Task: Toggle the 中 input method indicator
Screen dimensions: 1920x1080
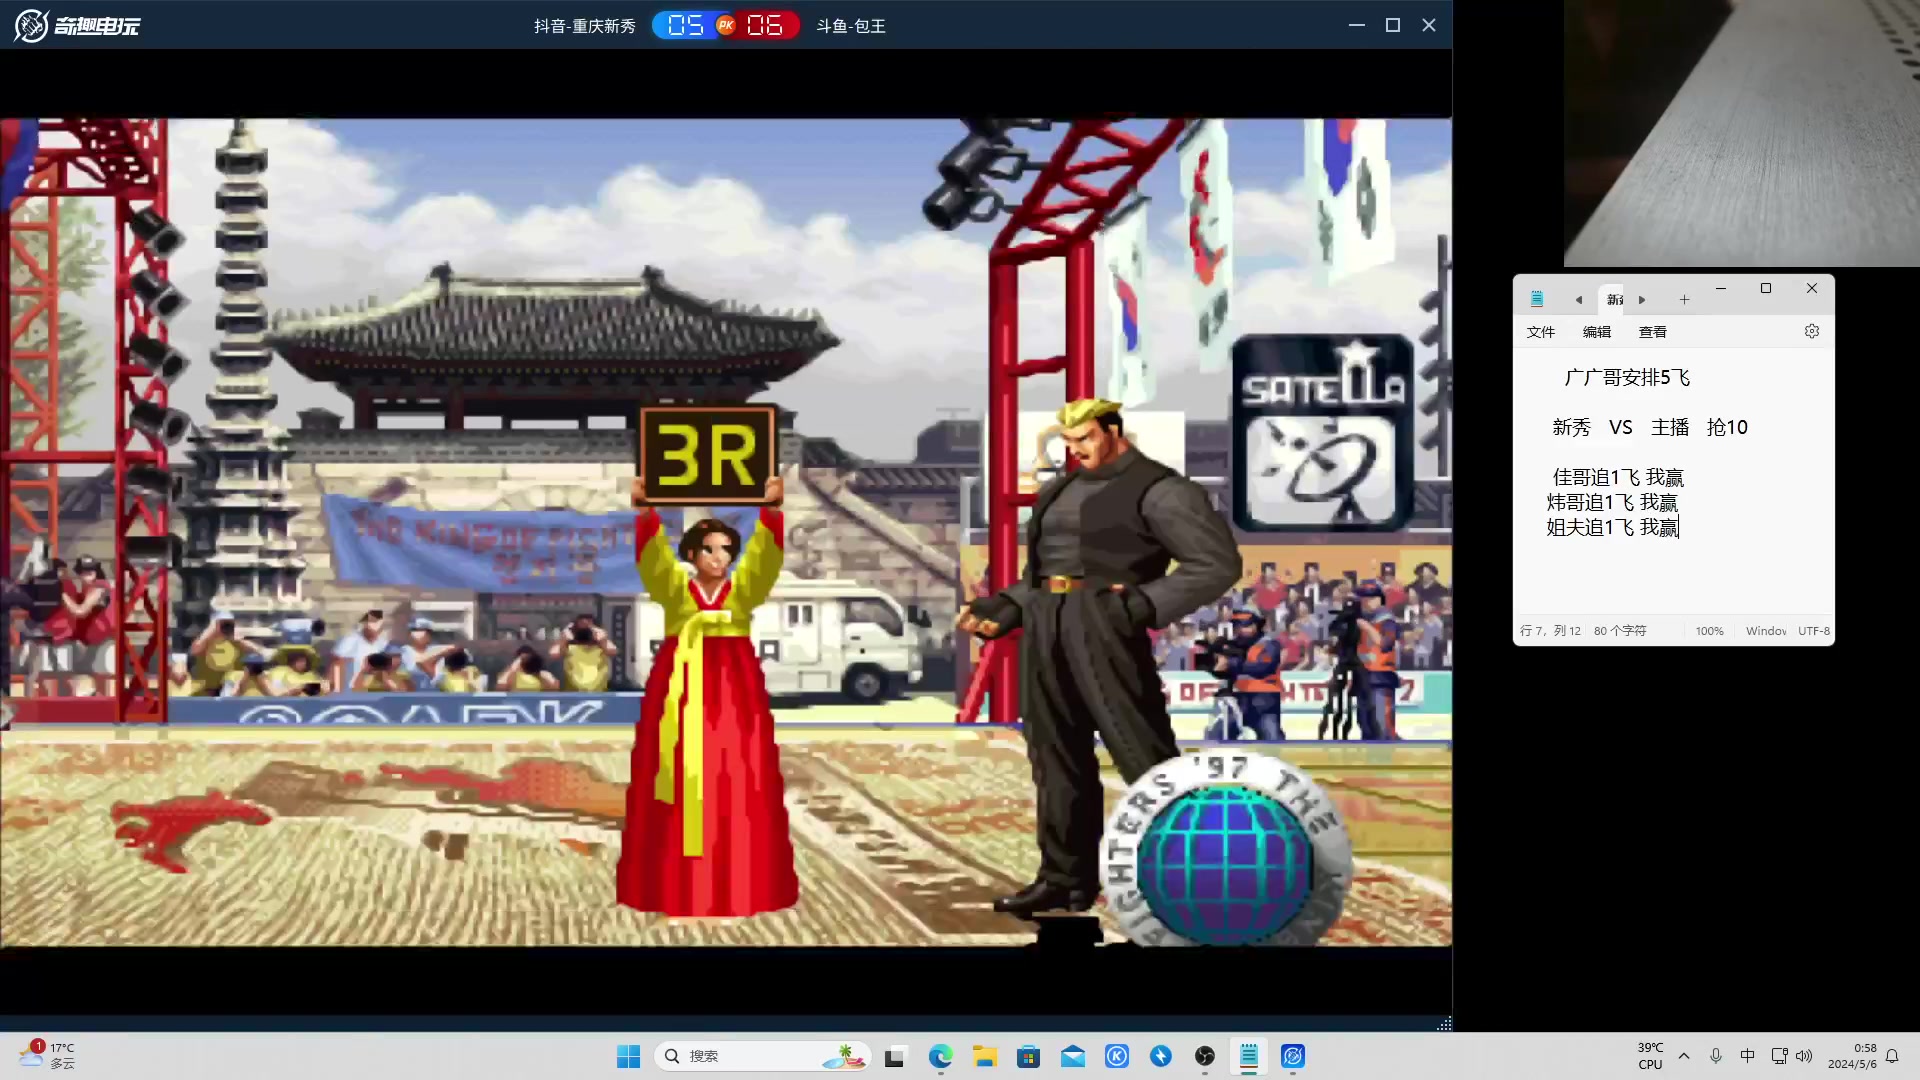Action: 1747,1056
